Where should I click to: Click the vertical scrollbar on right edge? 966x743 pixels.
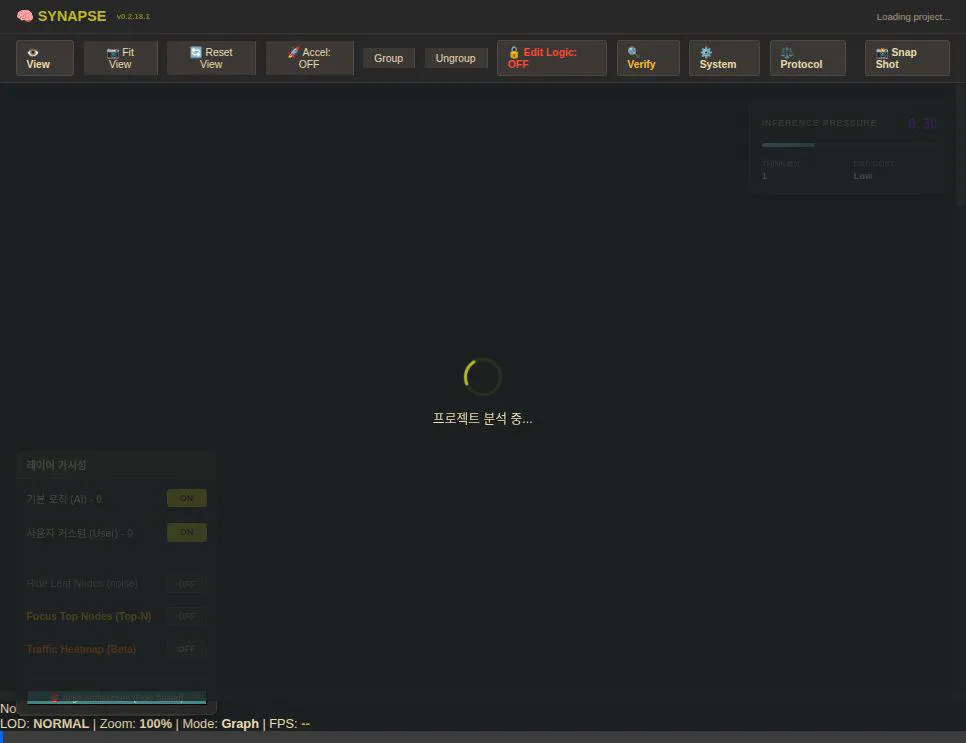point(960,145)
